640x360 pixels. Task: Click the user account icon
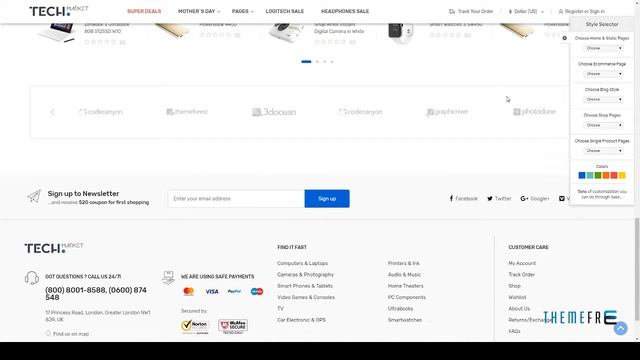(561, 11)
